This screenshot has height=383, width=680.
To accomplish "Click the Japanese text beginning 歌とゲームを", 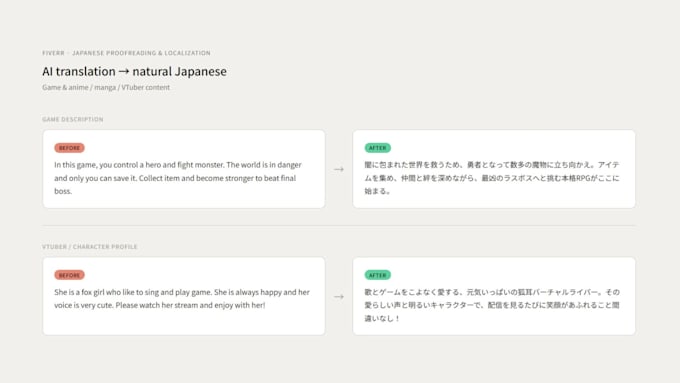I will click(492, 305).
